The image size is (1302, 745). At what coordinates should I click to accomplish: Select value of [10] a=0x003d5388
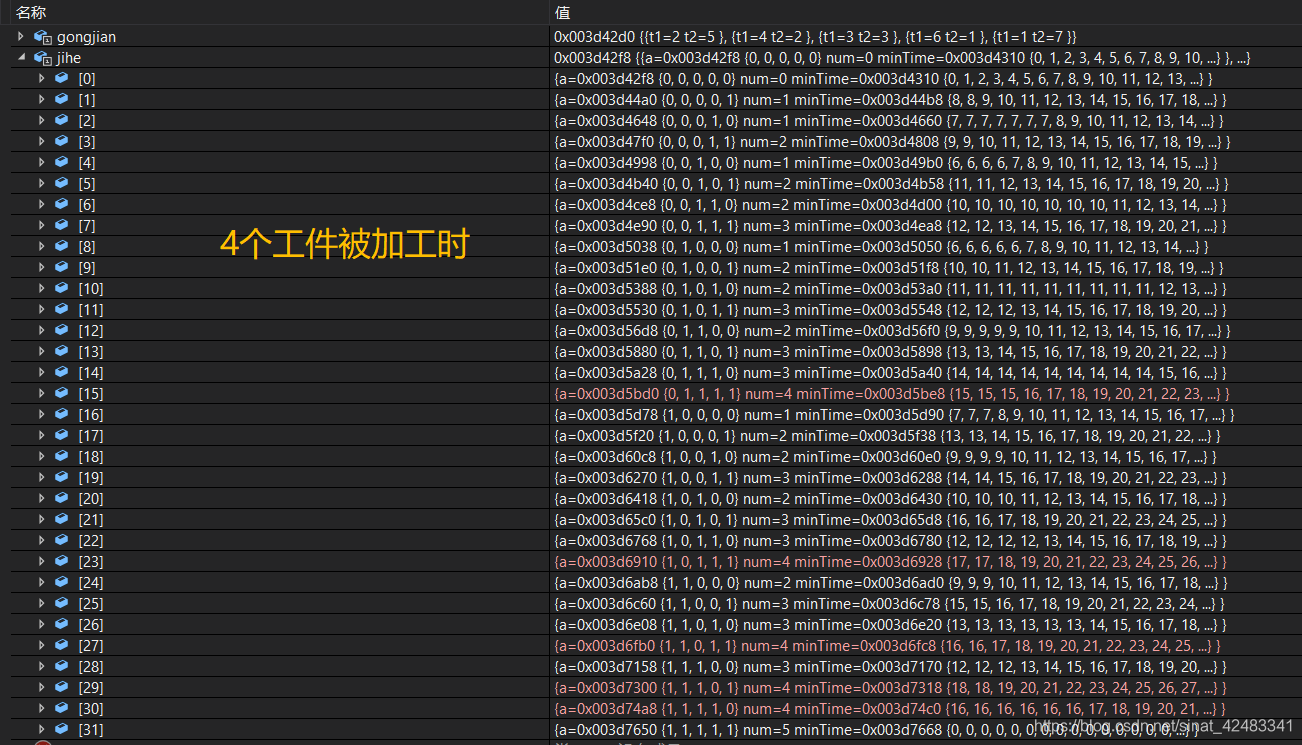coord(891,288)
